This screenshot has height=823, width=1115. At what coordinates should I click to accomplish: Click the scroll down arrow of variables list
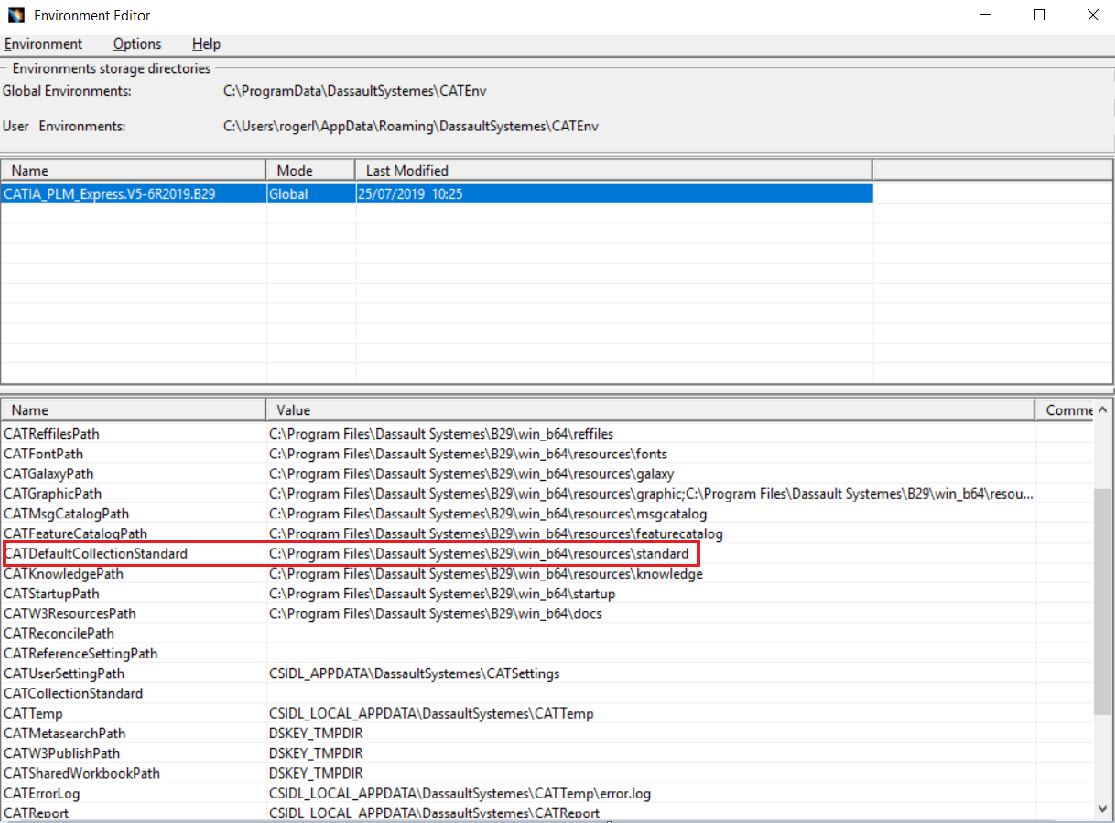(x=1102, y=809)
